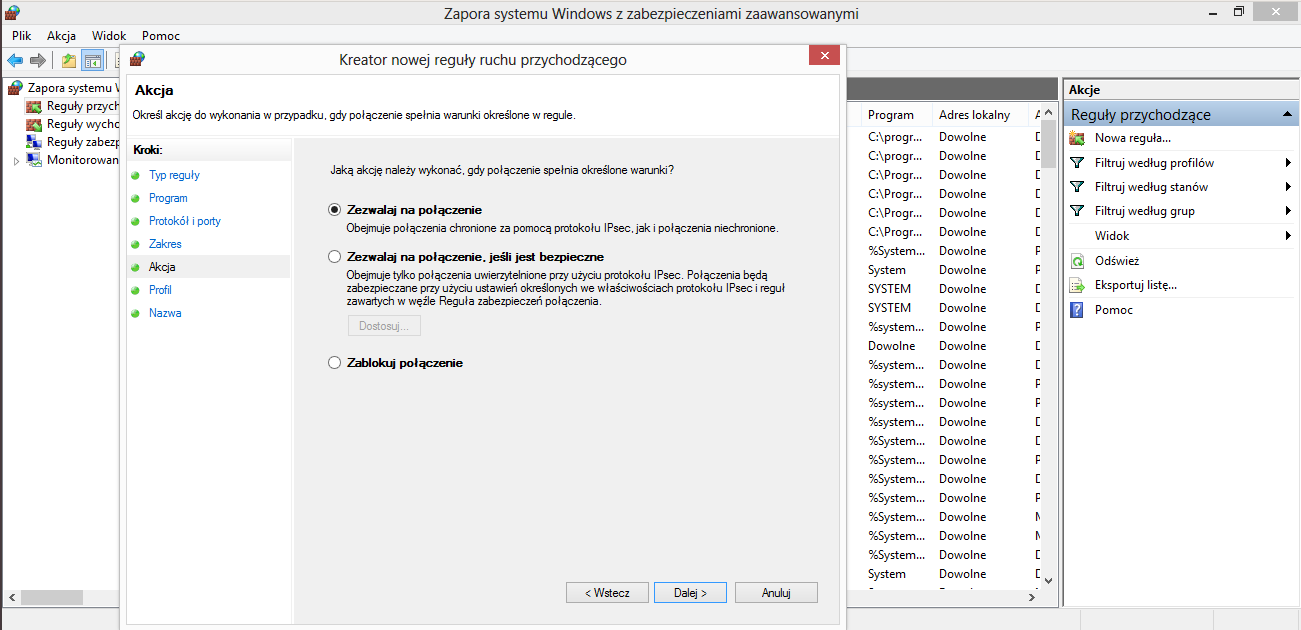Go to the 'Typ reguły' wizard step
Screen dimensions: 1301x630
coord(174,175)
